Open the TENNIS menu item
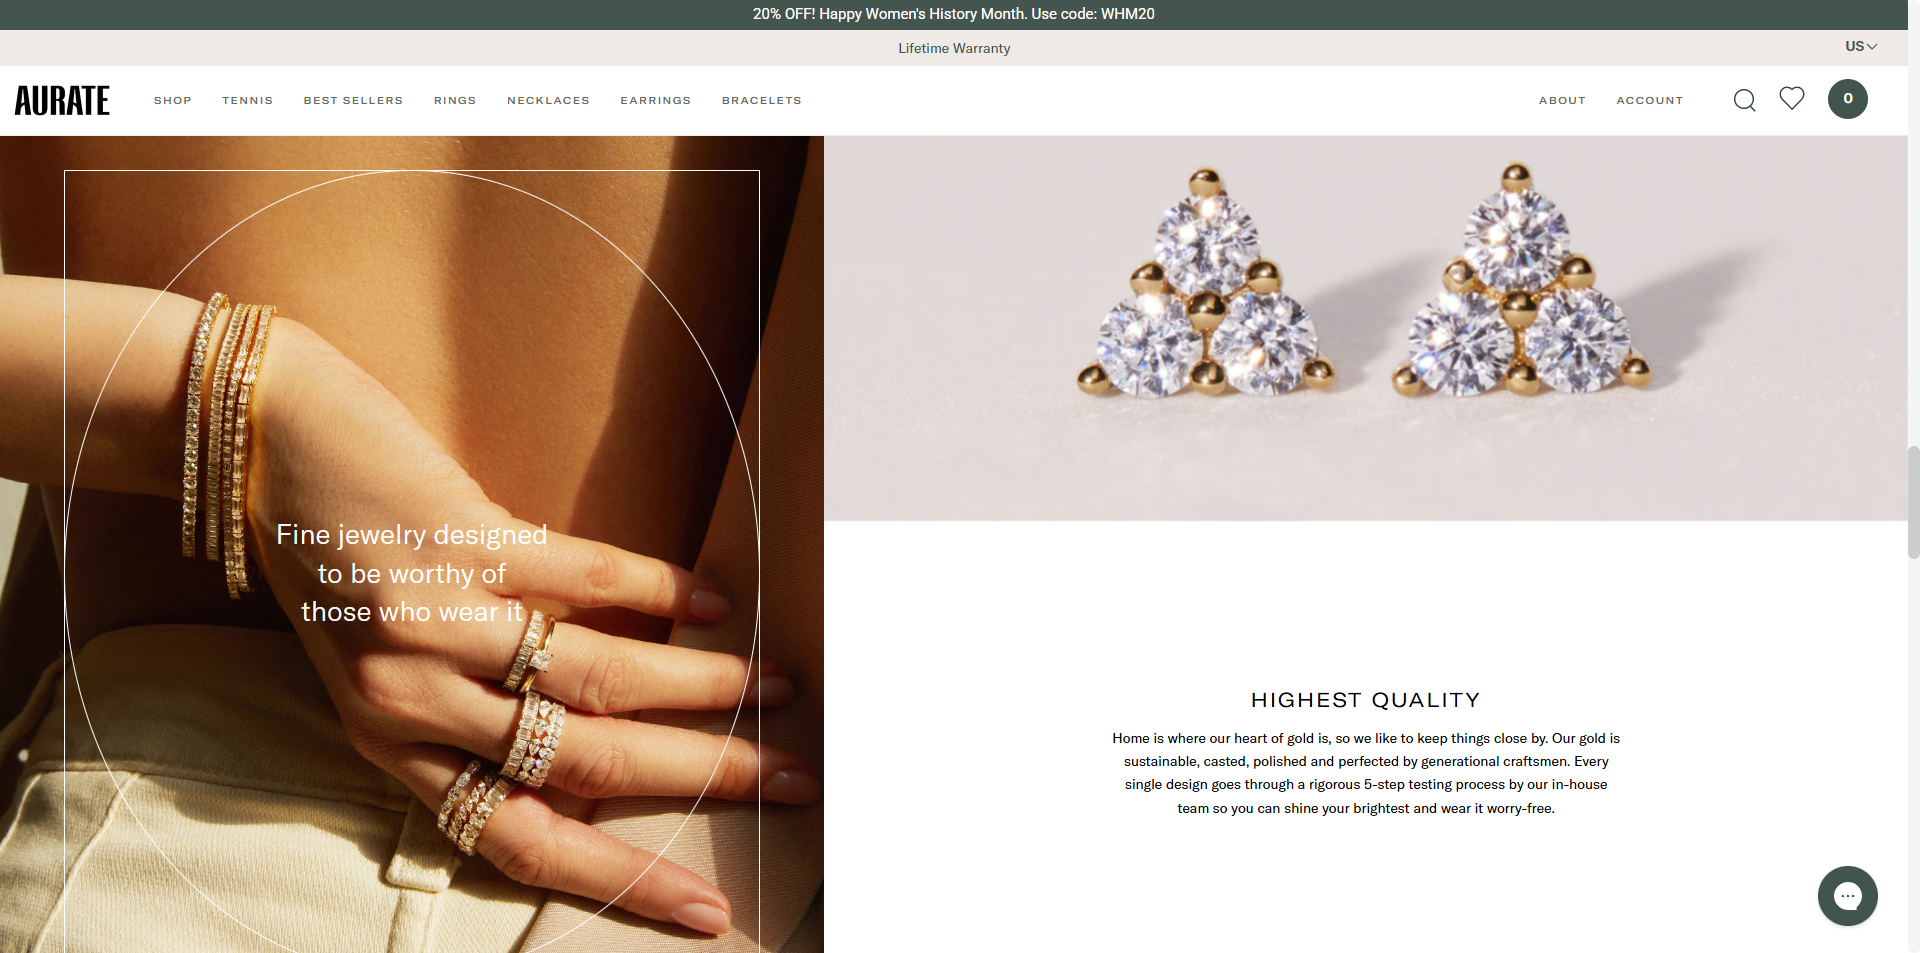Viewport: 1920px width, 953px height. (248, 100)
